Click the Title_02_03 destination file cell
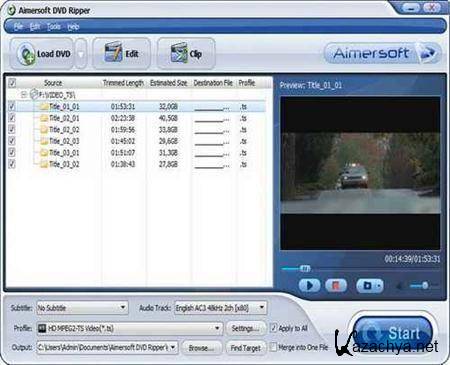The height and width of the screenshot is (365, 450). 212,142
